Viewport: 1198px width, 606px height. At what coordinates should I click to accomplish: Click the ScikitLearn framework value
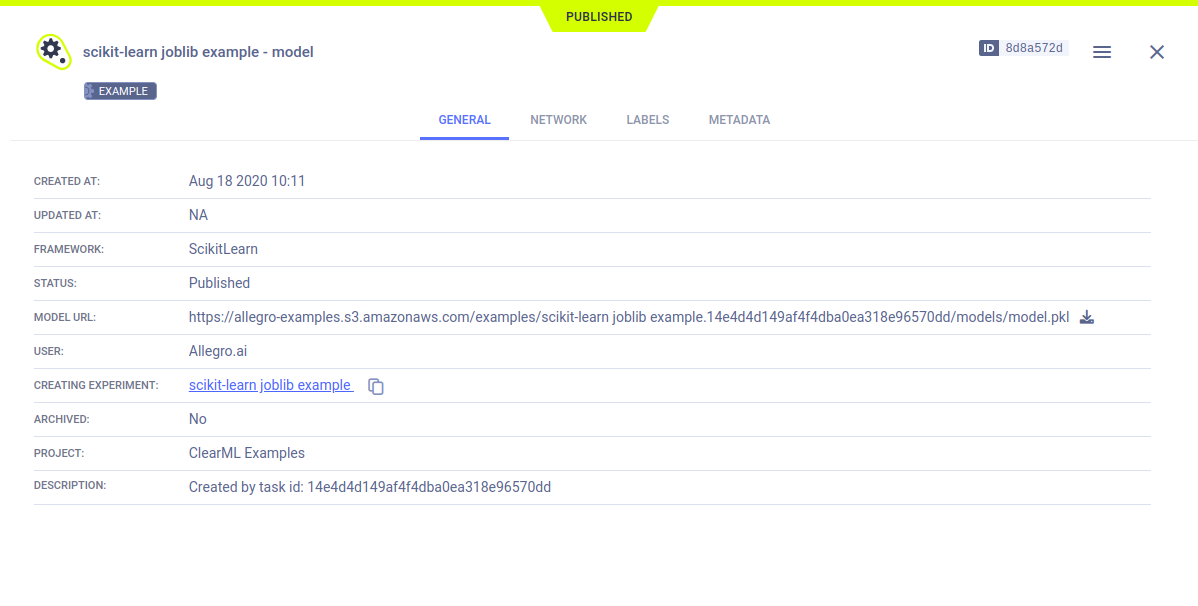(x=223, y=249)
